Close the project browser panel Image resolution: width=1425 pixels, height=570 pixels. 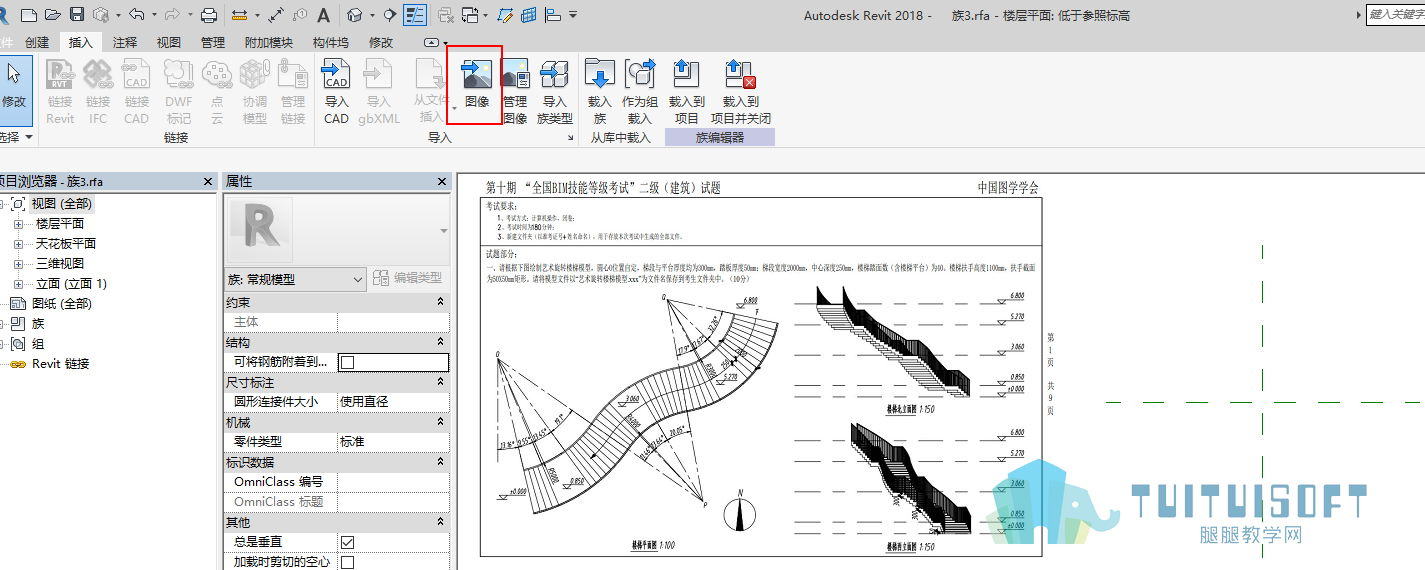[208, 182]
